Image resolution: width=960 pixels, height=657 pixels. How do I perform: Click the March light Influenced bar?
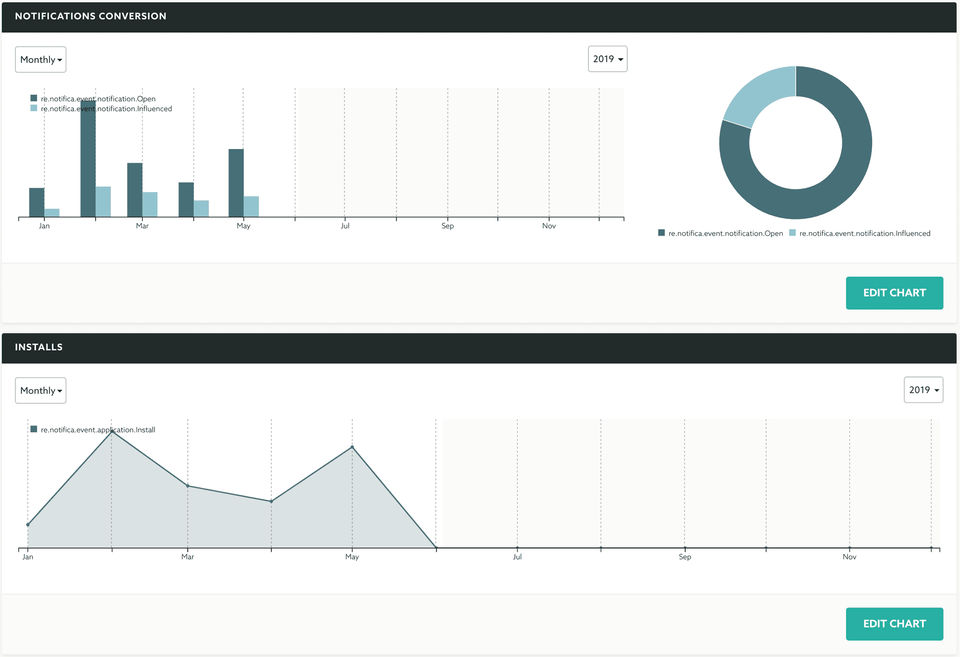point(150,205)
